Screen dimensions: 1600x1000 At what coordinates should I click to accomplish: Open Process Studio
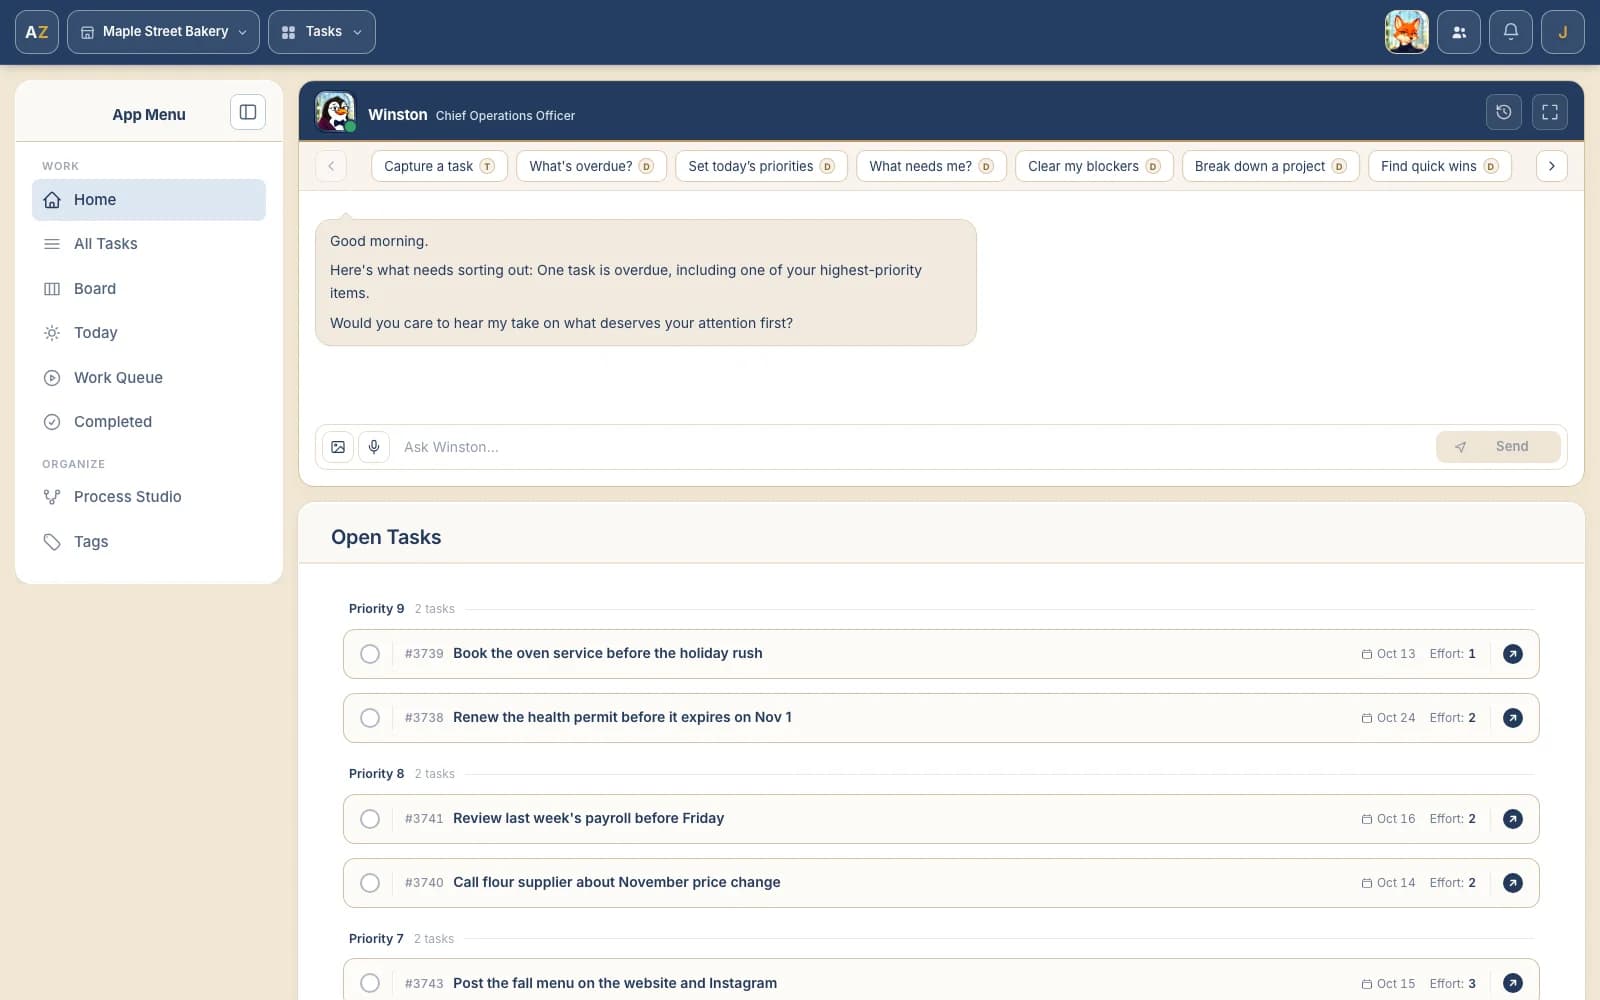149,497
